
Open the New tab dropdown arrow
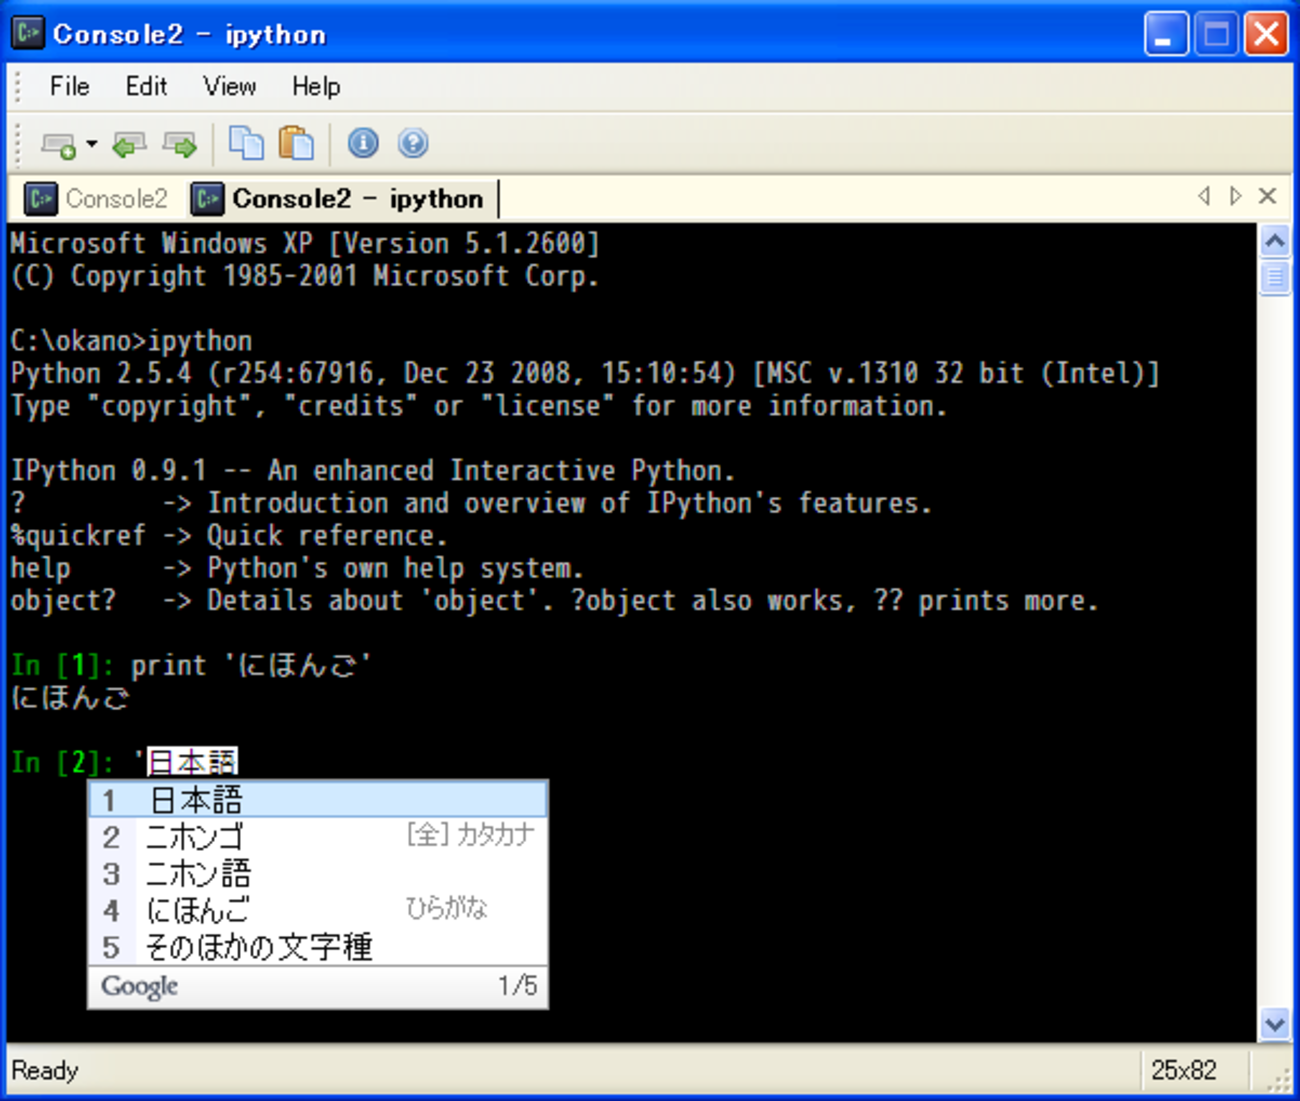pyautogui.click(x=92, y=145)
